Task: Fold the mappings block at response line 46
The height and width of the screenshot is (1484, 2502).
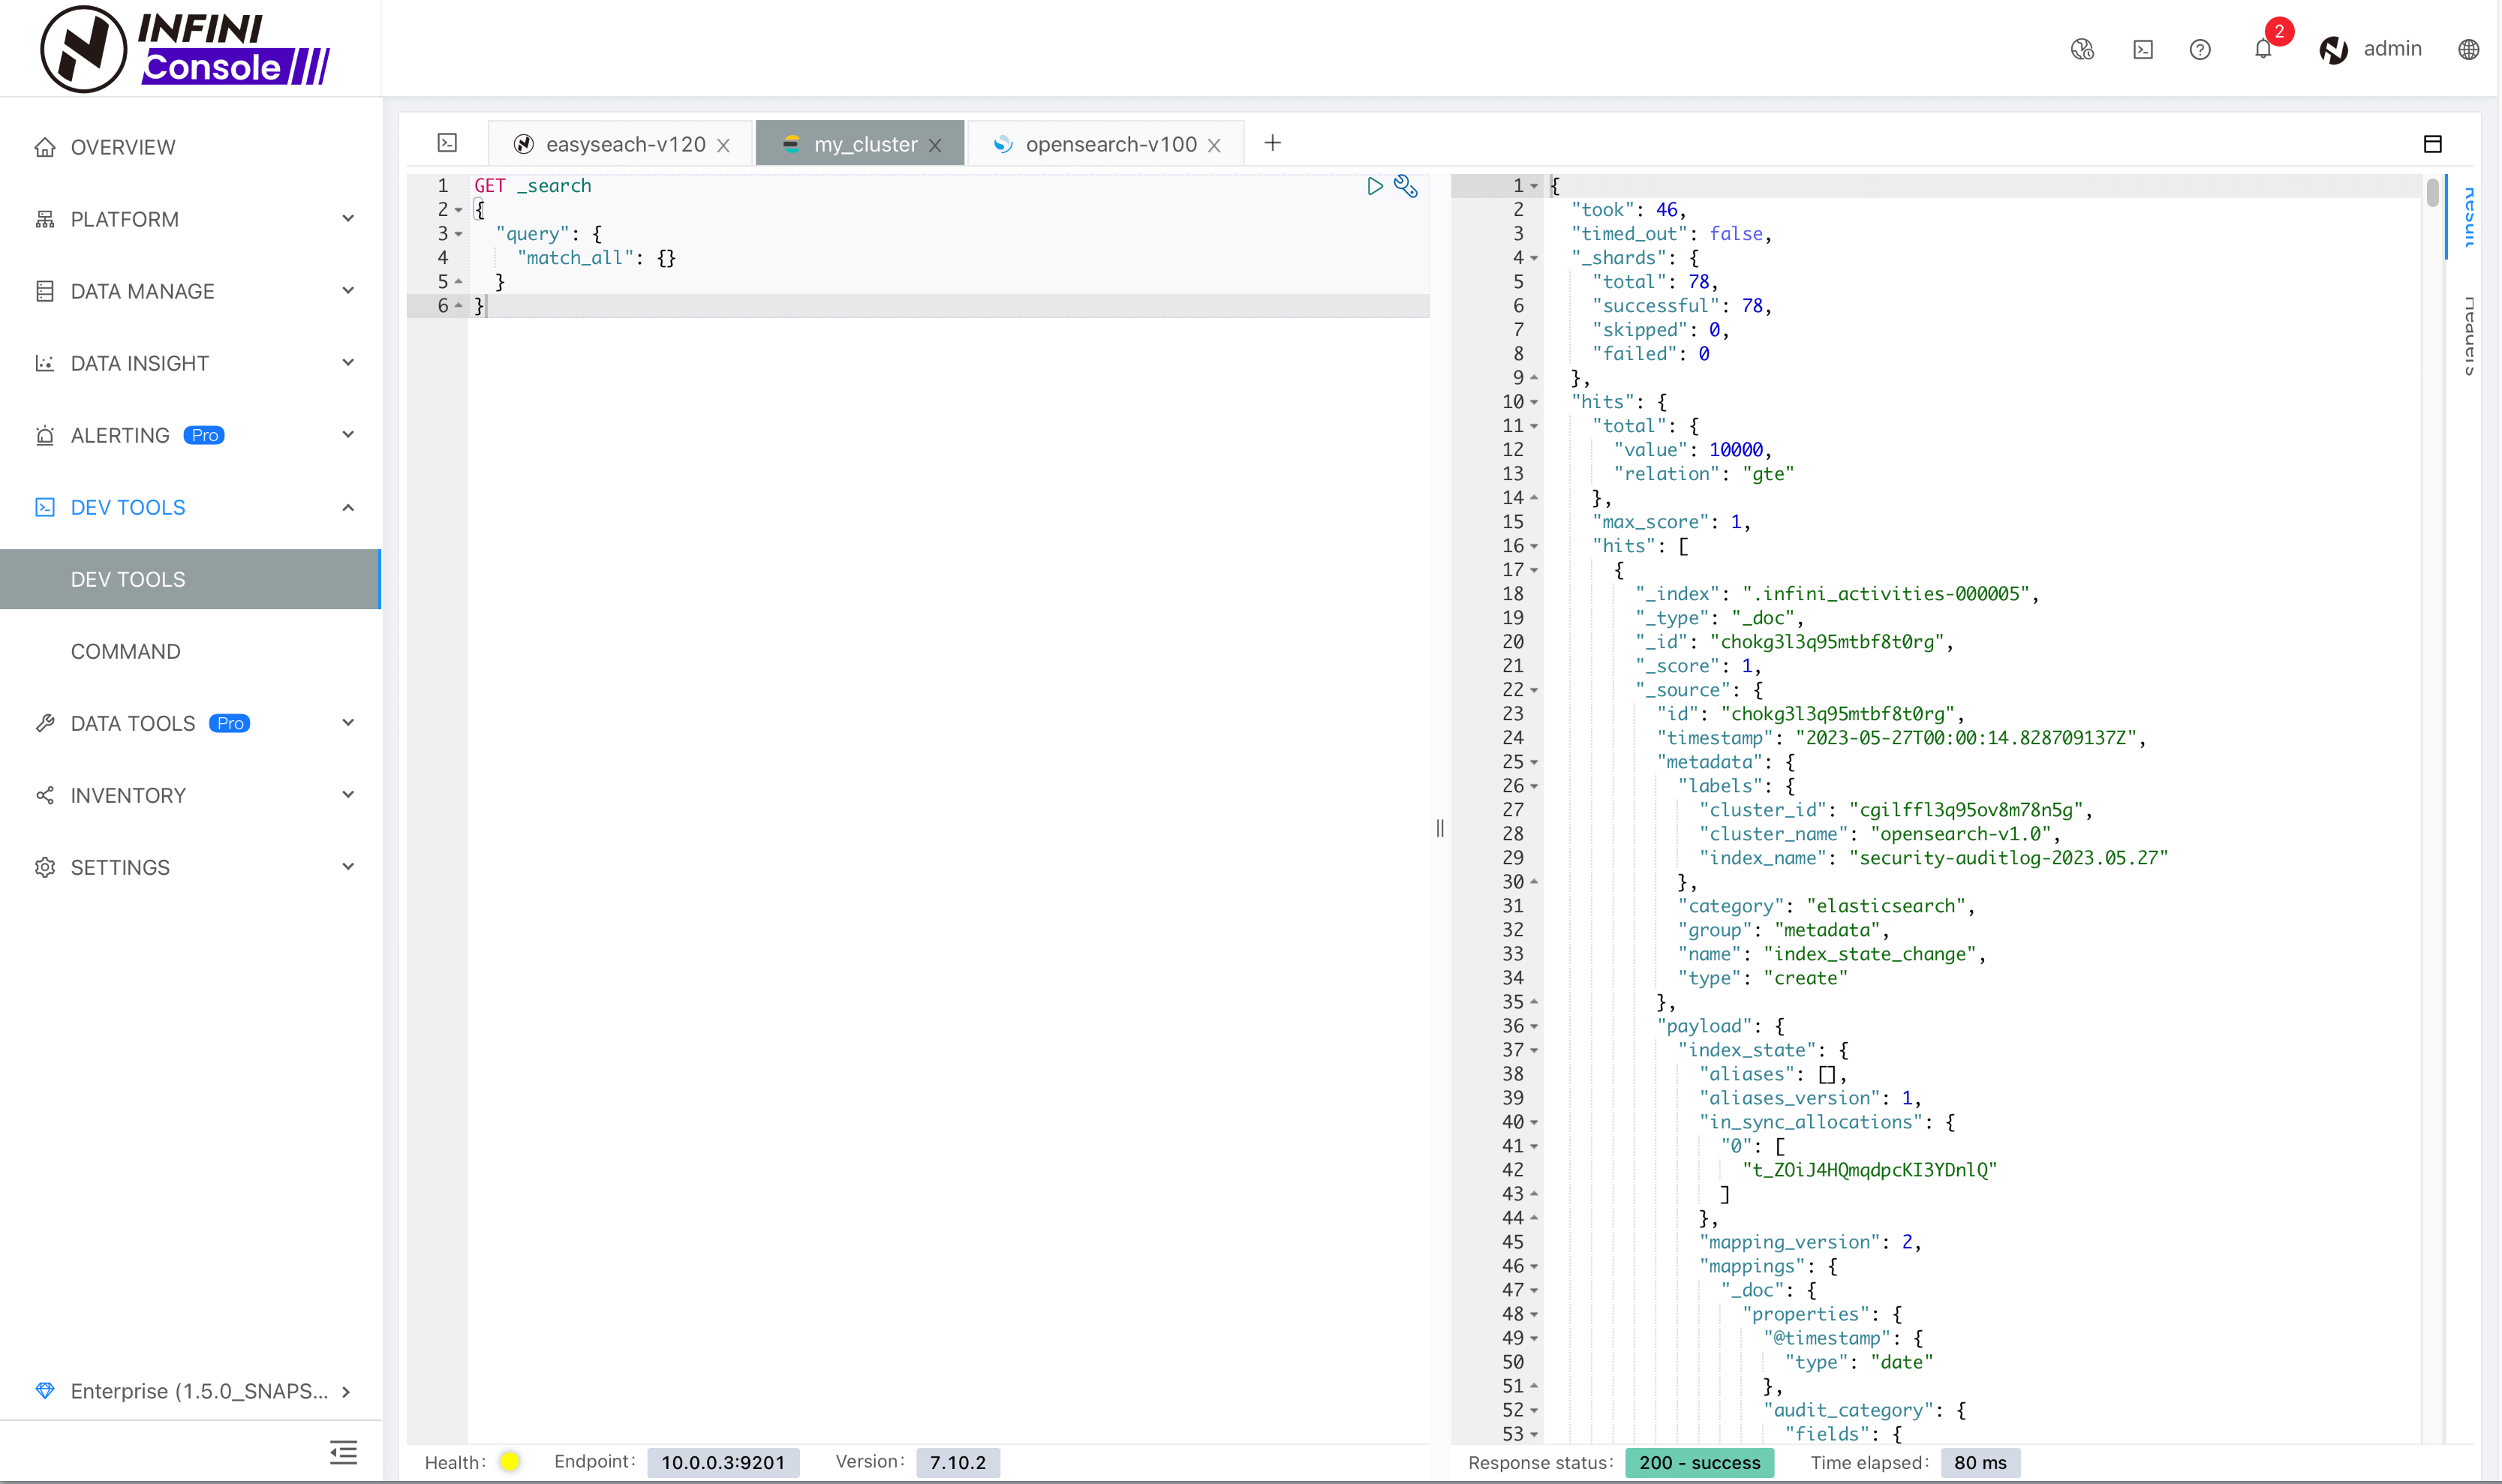Action: [x=1534, y=1266]
